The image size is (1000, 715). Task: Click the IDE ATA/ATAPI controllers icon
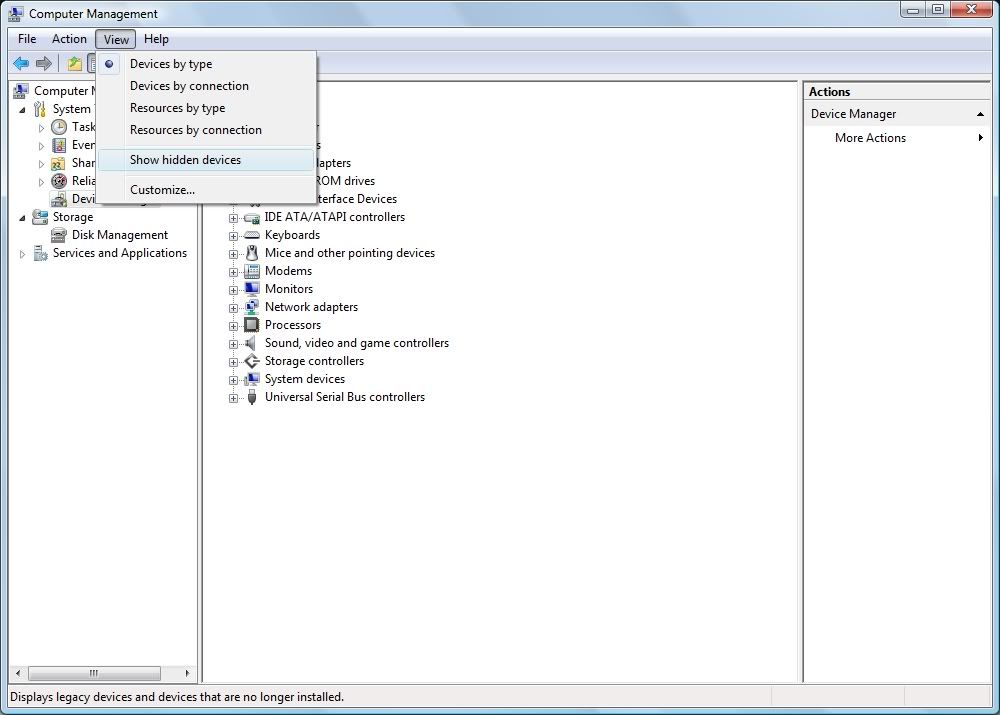pos(252,217)
